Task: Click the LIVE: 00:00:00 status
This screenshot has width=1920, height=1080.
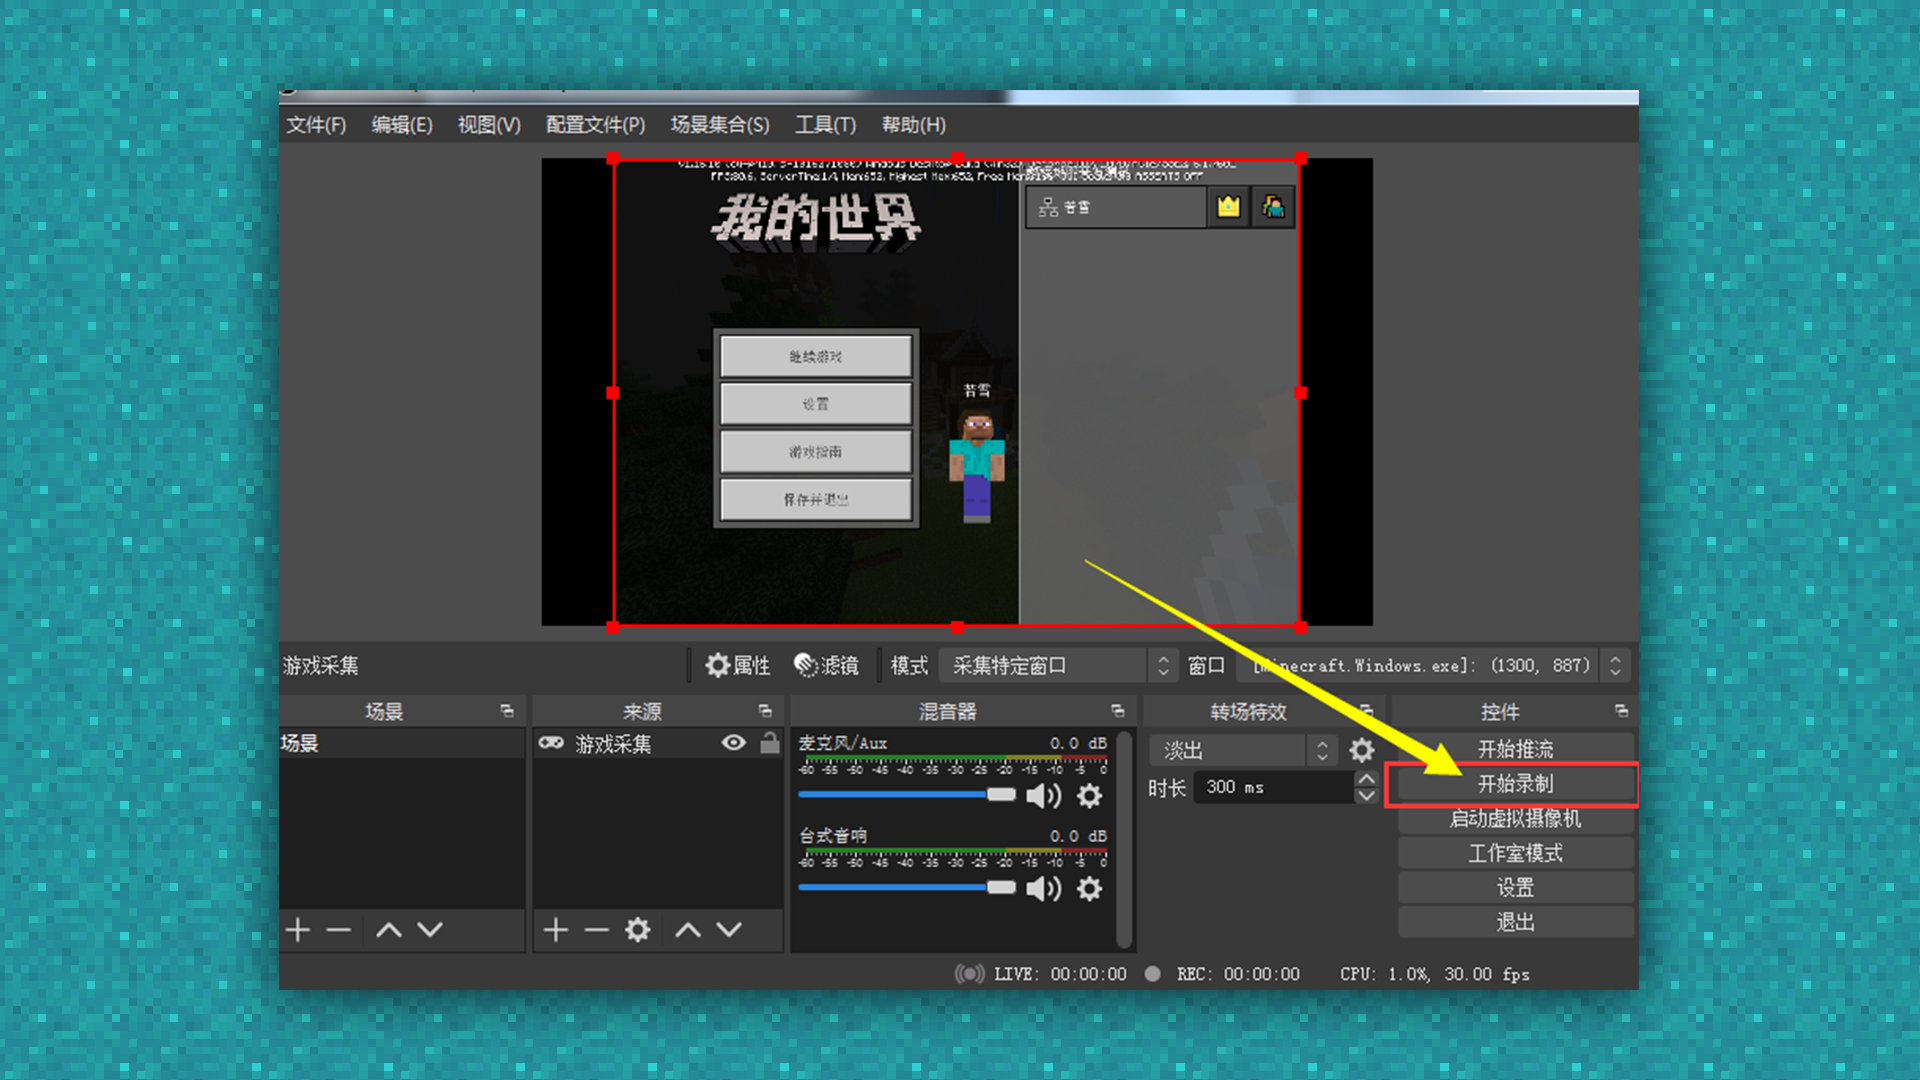Action: (x=1041, y=974)
